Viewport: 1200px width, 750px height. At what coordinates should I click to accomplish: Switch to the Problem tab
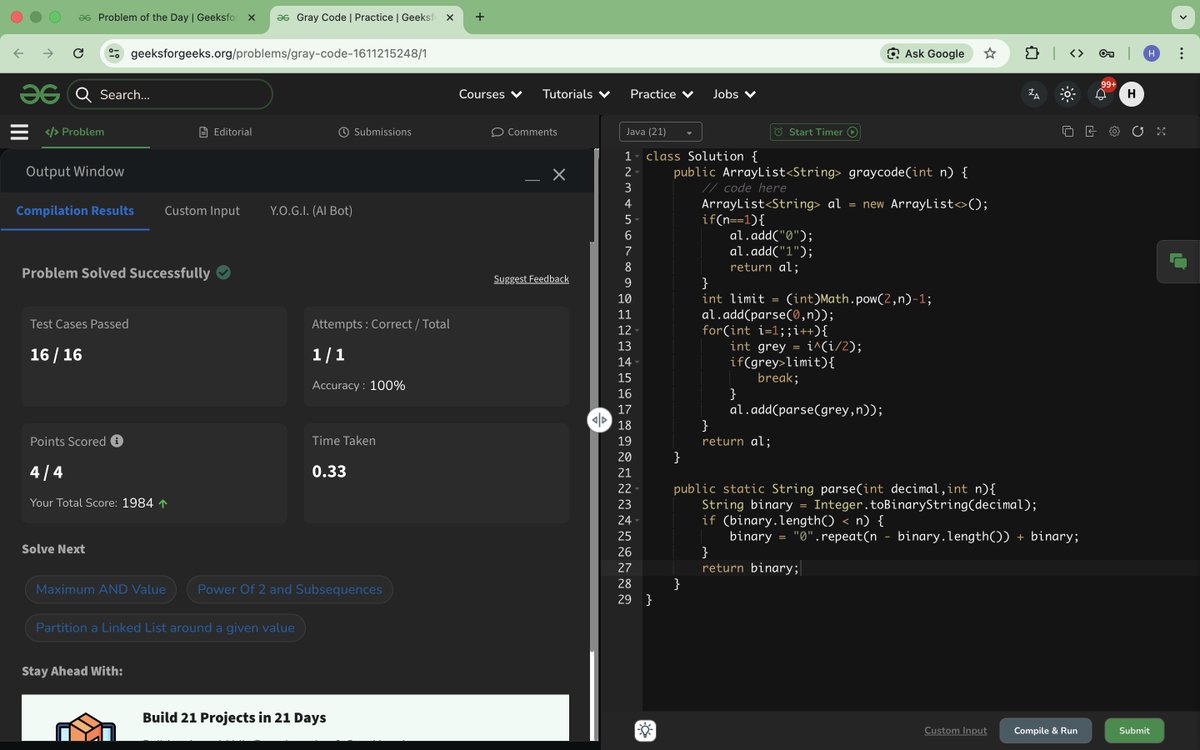[74, 132]
